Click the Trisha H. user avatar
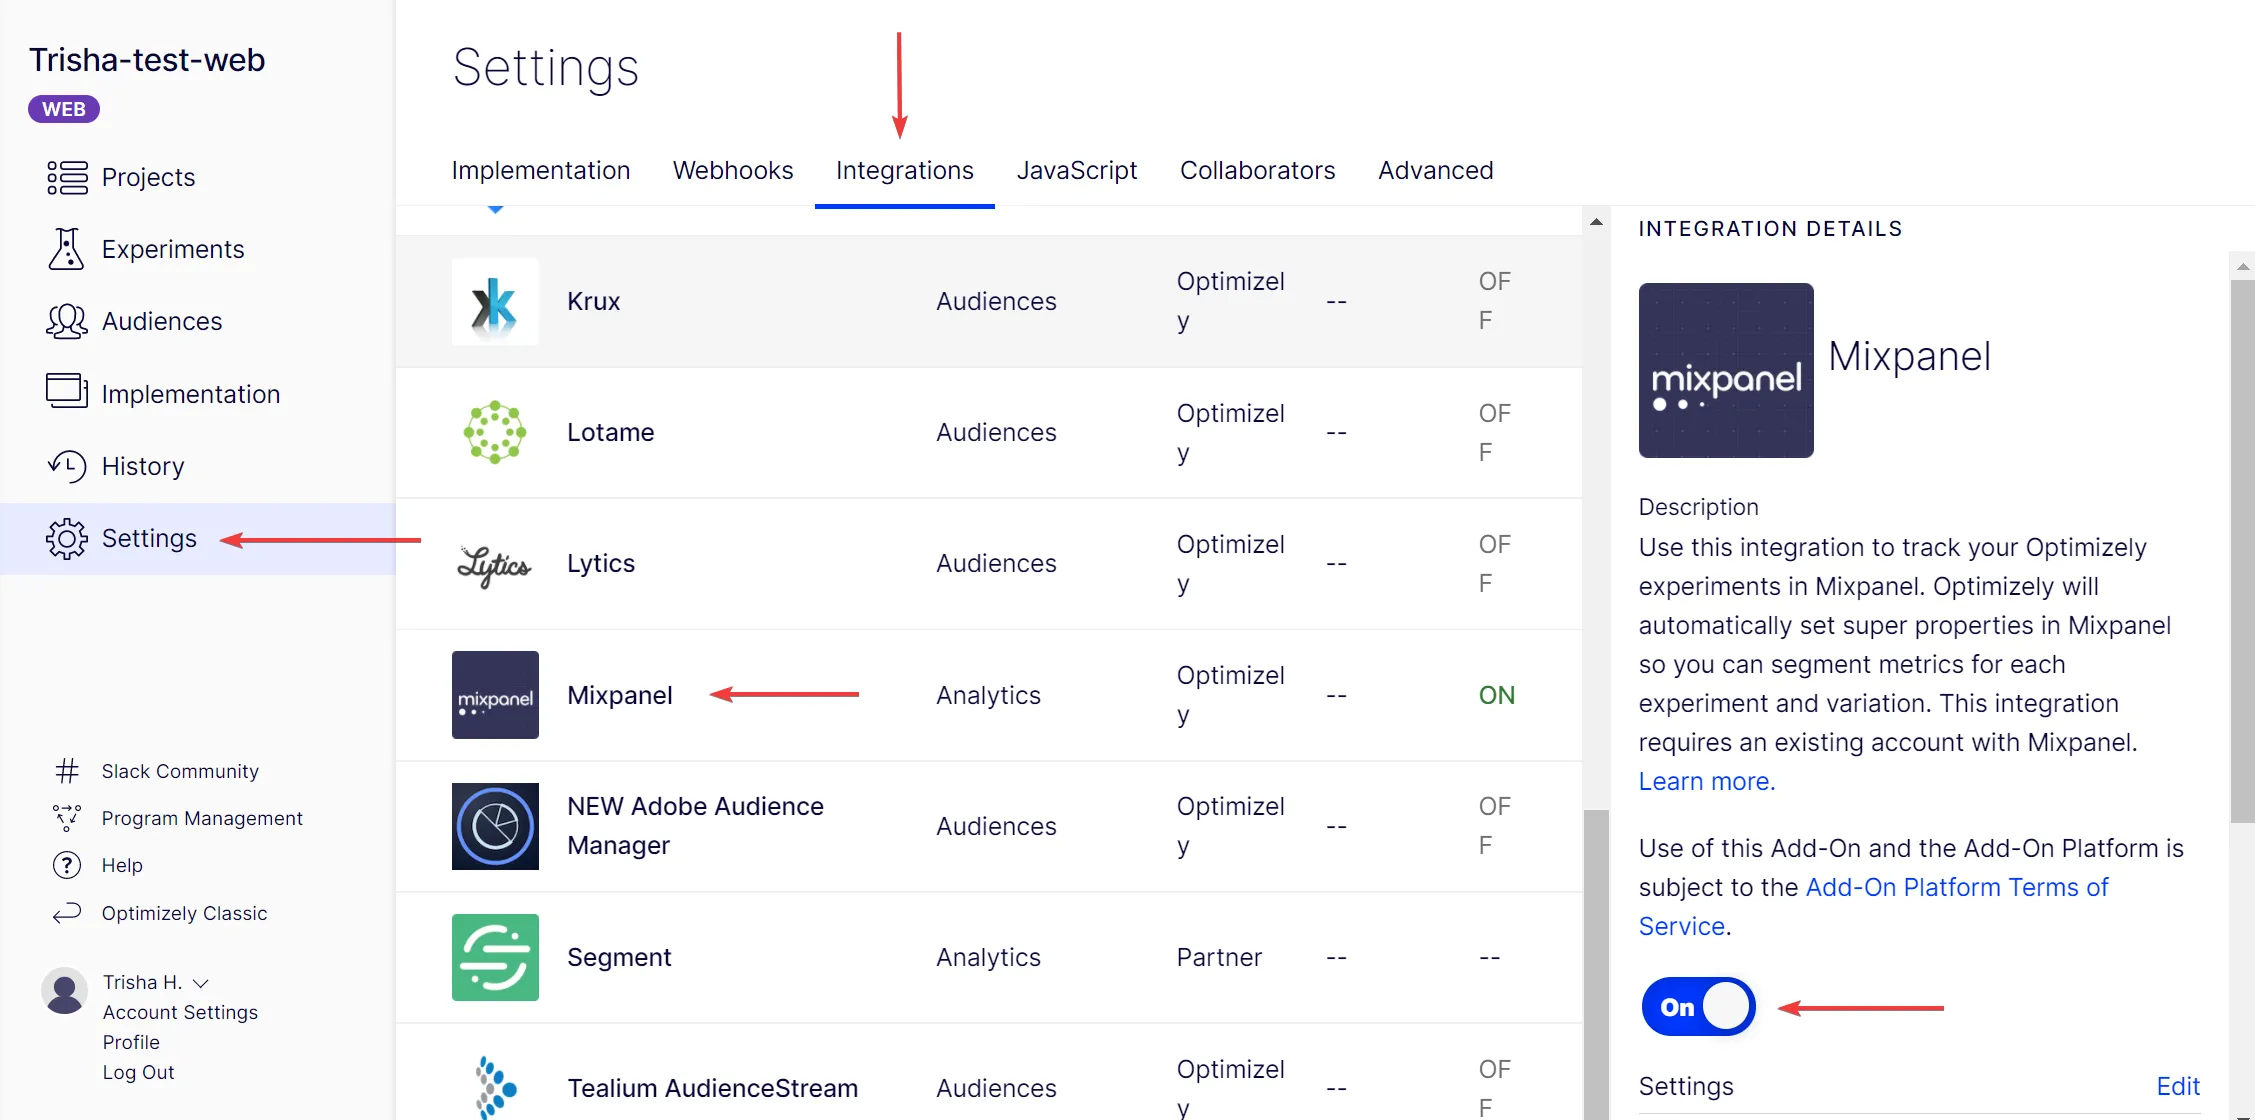This screenshot has width=2255, height=1120. click(65, 990)
